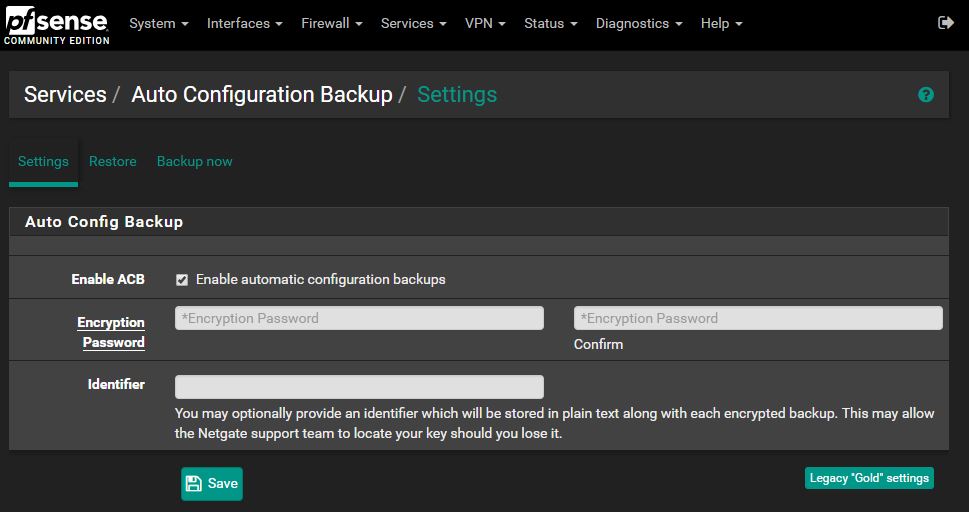Expand the Diagnostics menu
The height and width of the screenshot is (512, 969).
(x=638, y=23)
